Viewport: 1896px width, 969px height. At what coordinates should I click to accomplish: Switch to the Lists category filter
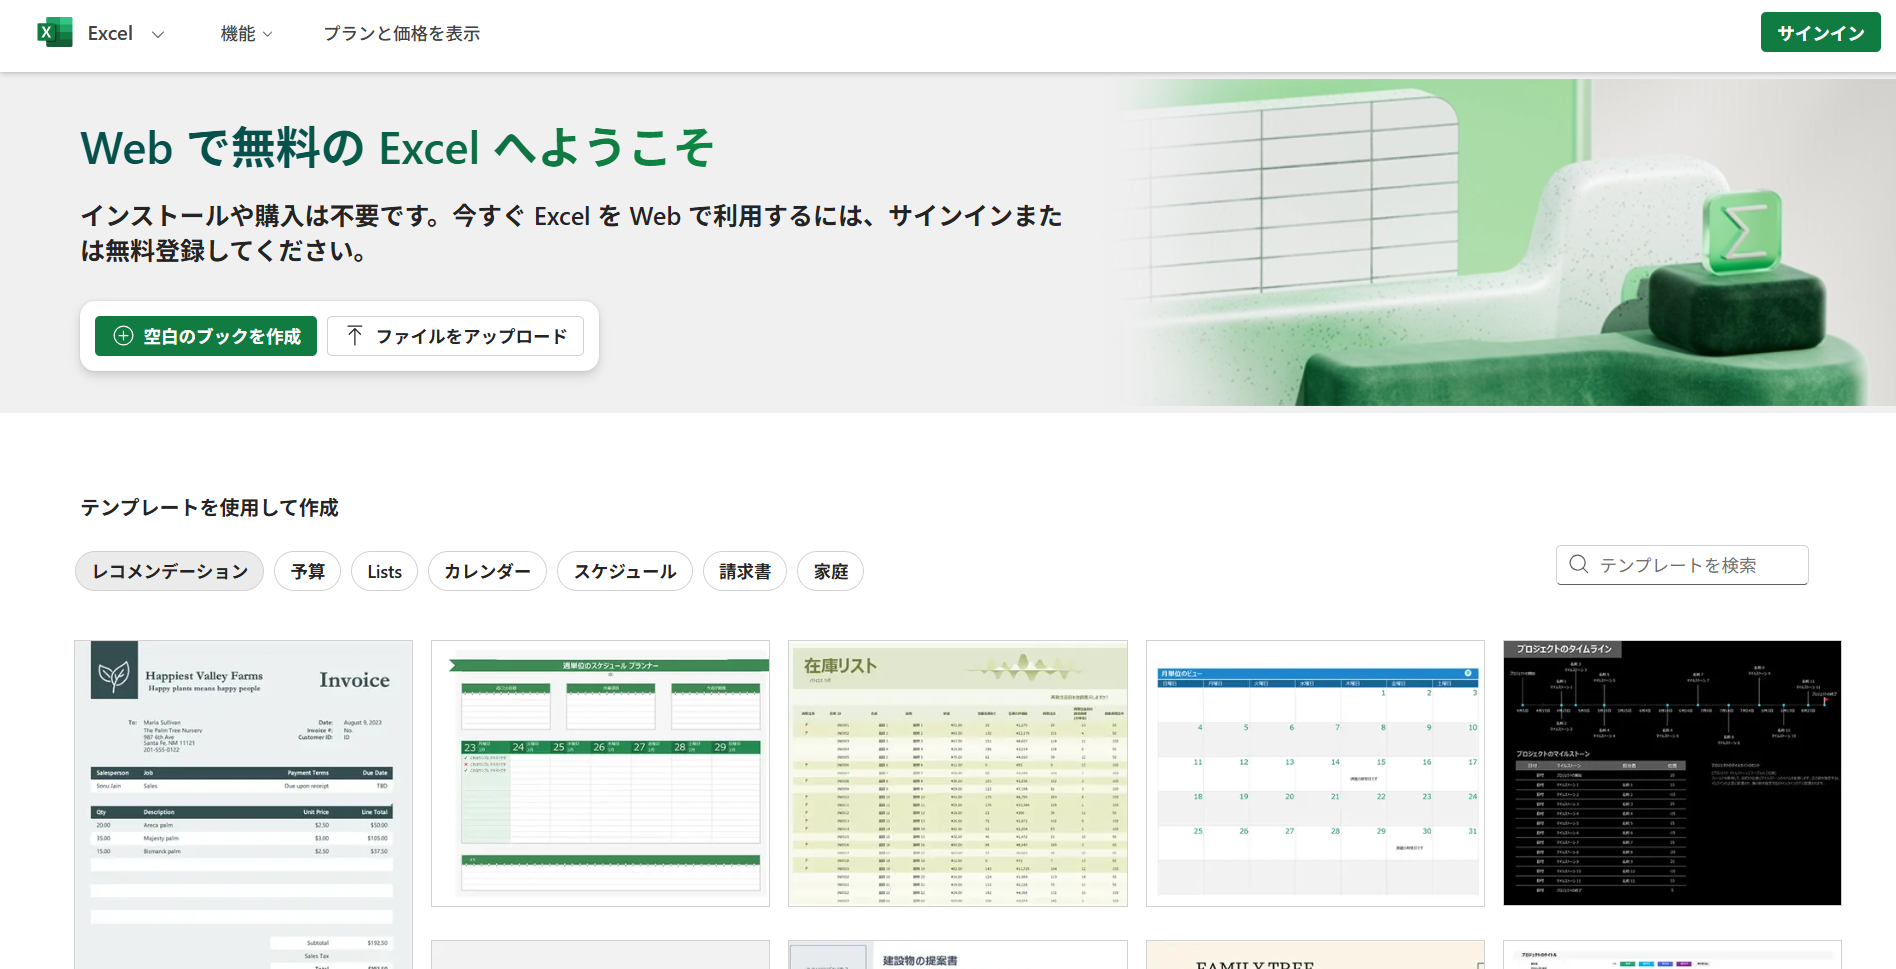tap(384, 572)
